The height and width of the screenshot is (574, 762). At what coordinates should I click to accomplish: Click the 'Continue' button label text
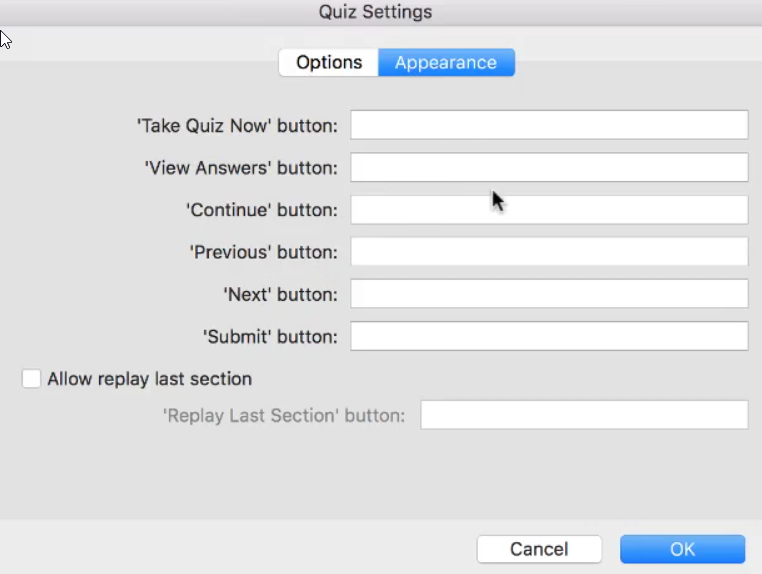(262, 210)
